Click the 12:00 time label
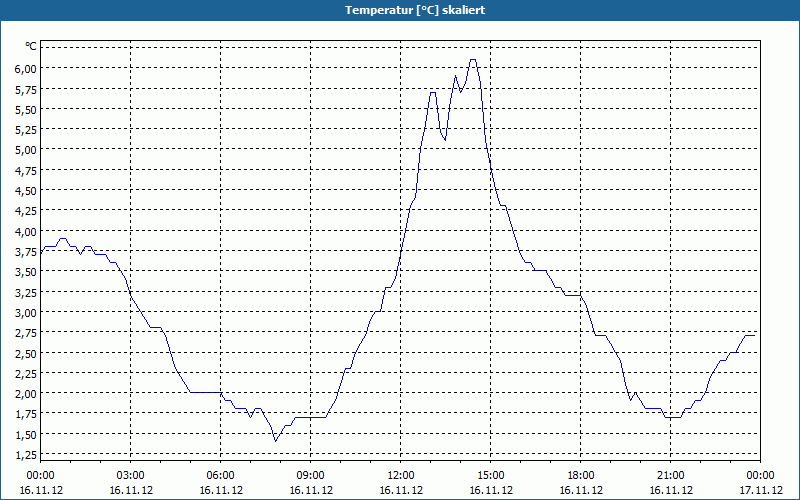800x500 pixels. (401, 476)
